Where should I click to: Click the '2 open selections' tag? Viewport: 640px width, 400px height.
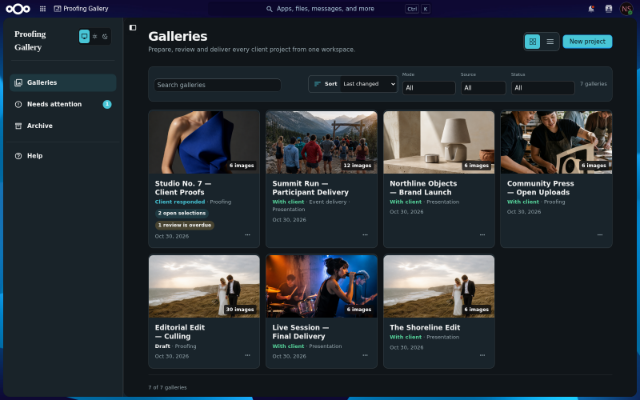(x=182, y=213)
